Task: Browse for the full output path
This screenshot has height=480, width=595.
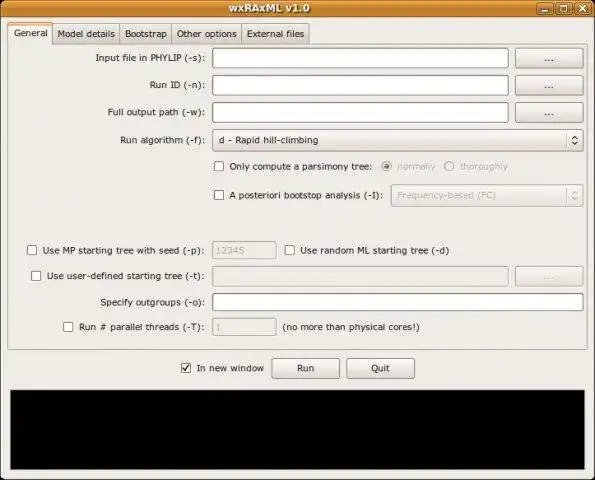Action: pos(549,113)
